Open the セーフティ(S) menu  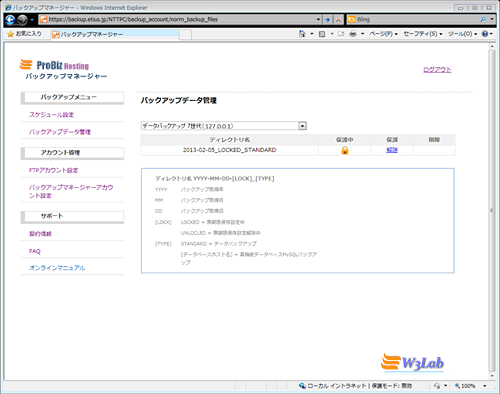[423, 34]
